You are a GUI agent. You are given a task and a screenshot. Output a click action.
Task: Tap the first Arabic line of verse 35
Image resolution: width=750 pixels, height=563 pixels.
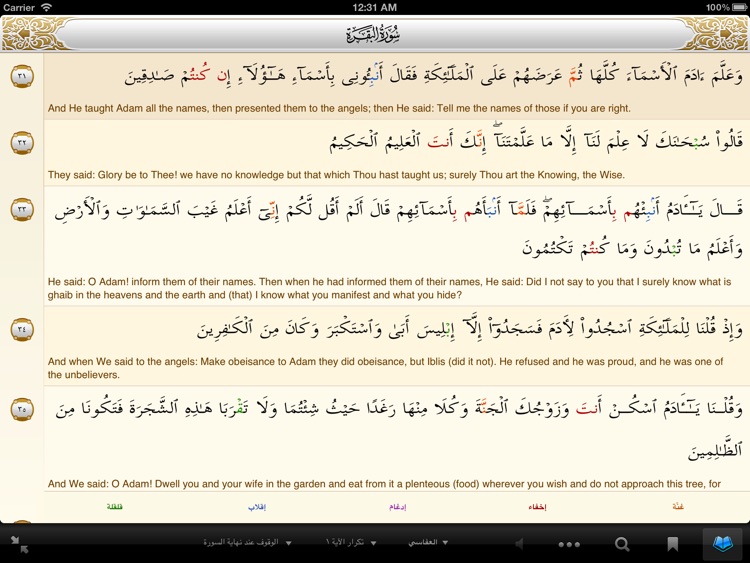398,409
